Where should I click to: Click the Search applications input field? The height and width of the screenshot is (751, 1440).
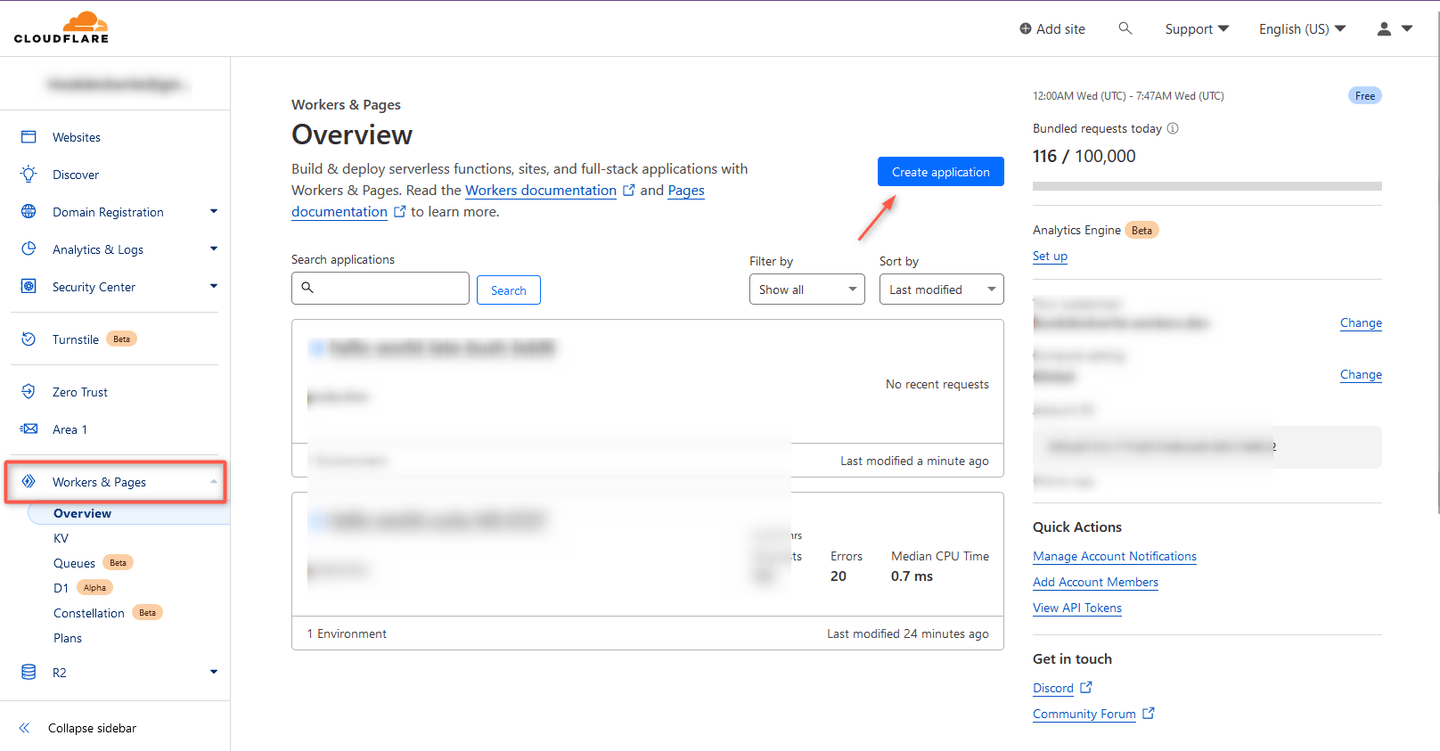[380, 288]
